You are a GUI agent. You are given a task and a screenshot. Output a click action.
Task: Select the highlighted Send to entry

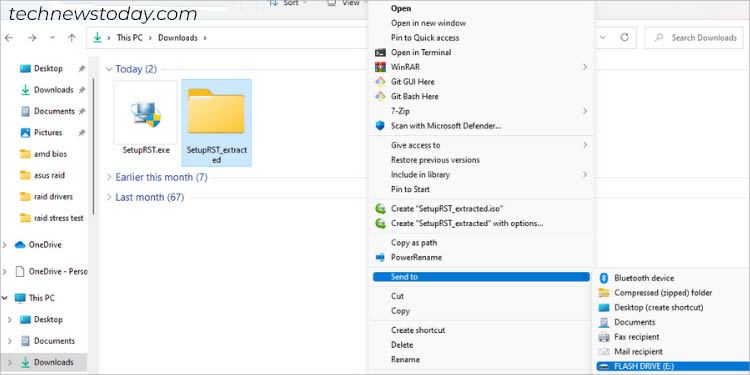(481, 277)
